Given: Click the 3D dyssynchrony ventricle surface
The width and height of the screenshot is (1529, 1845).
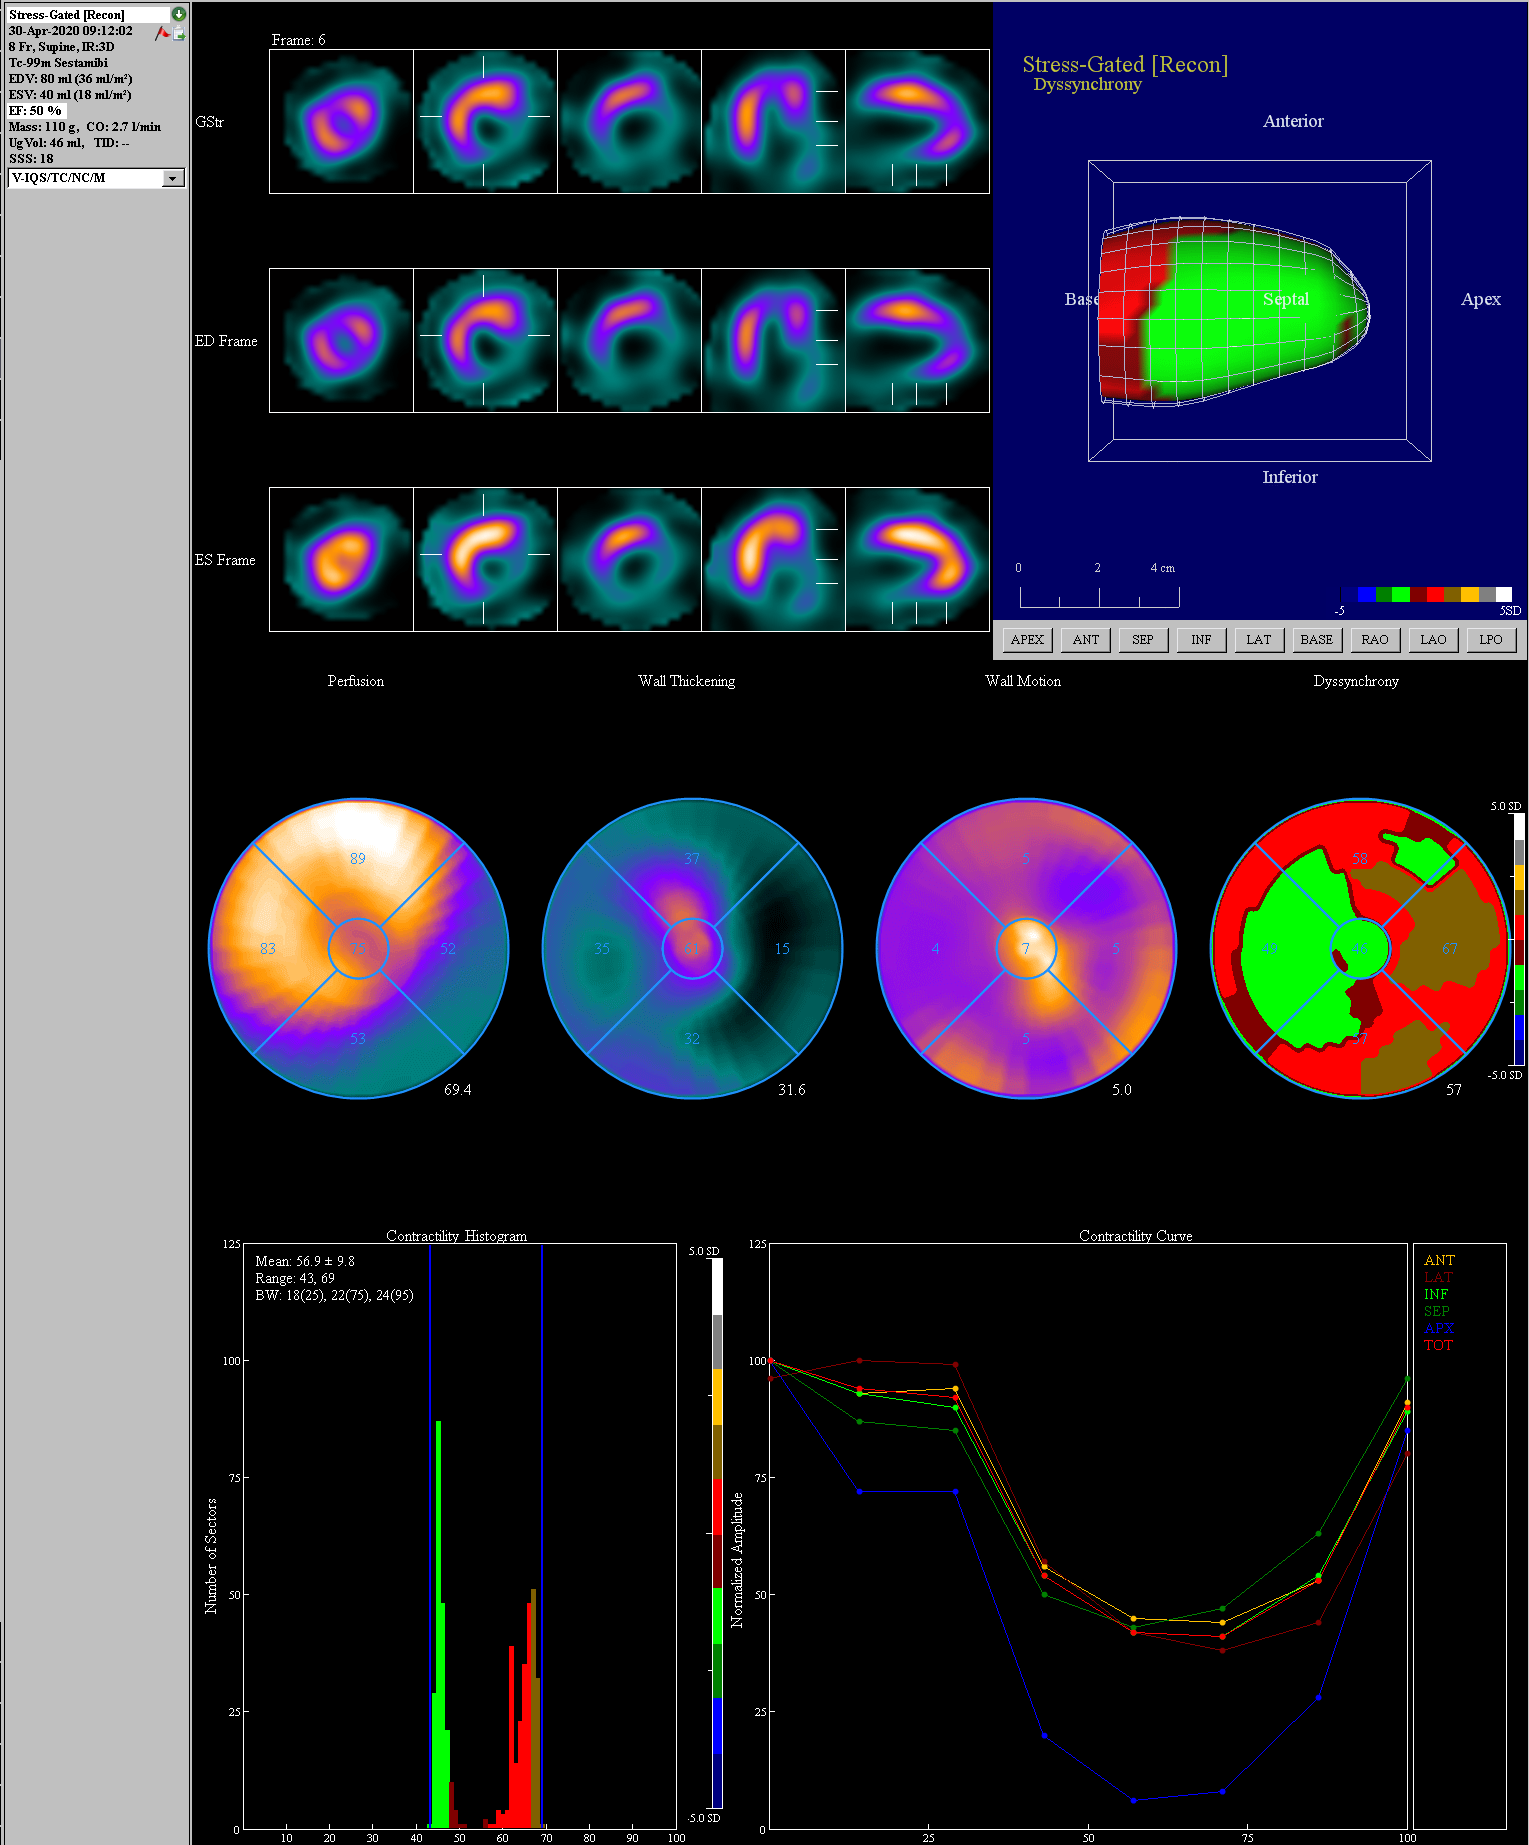Looking at the screenshot, I should [x=1233, y=312].
